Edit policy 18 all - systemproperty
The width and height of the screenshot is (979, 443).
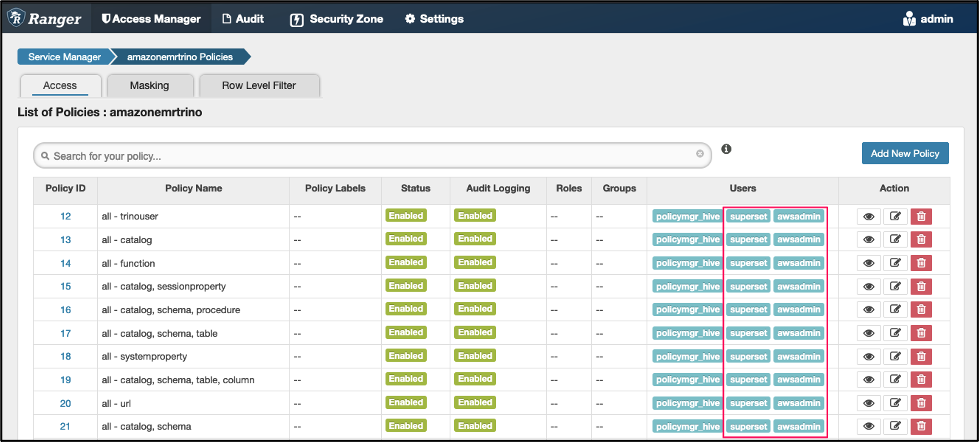click(x=895, y=356)
